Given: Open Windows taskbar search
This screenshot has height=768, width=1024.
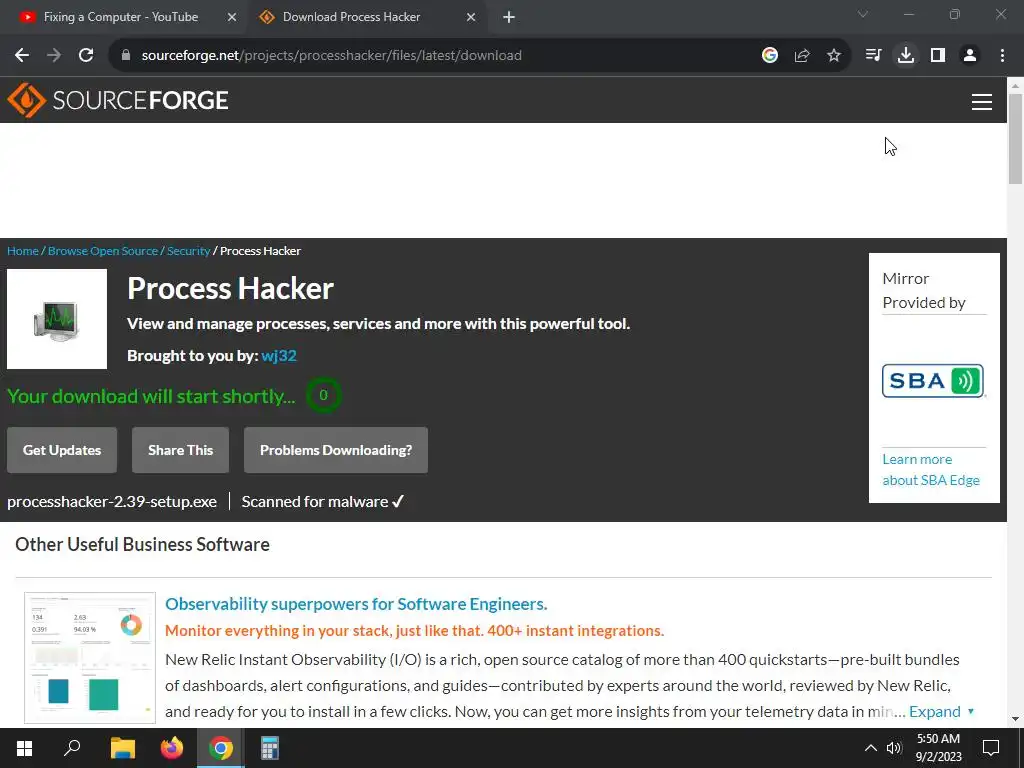Looking at the screenshot, I should click(x=72, y=748).
